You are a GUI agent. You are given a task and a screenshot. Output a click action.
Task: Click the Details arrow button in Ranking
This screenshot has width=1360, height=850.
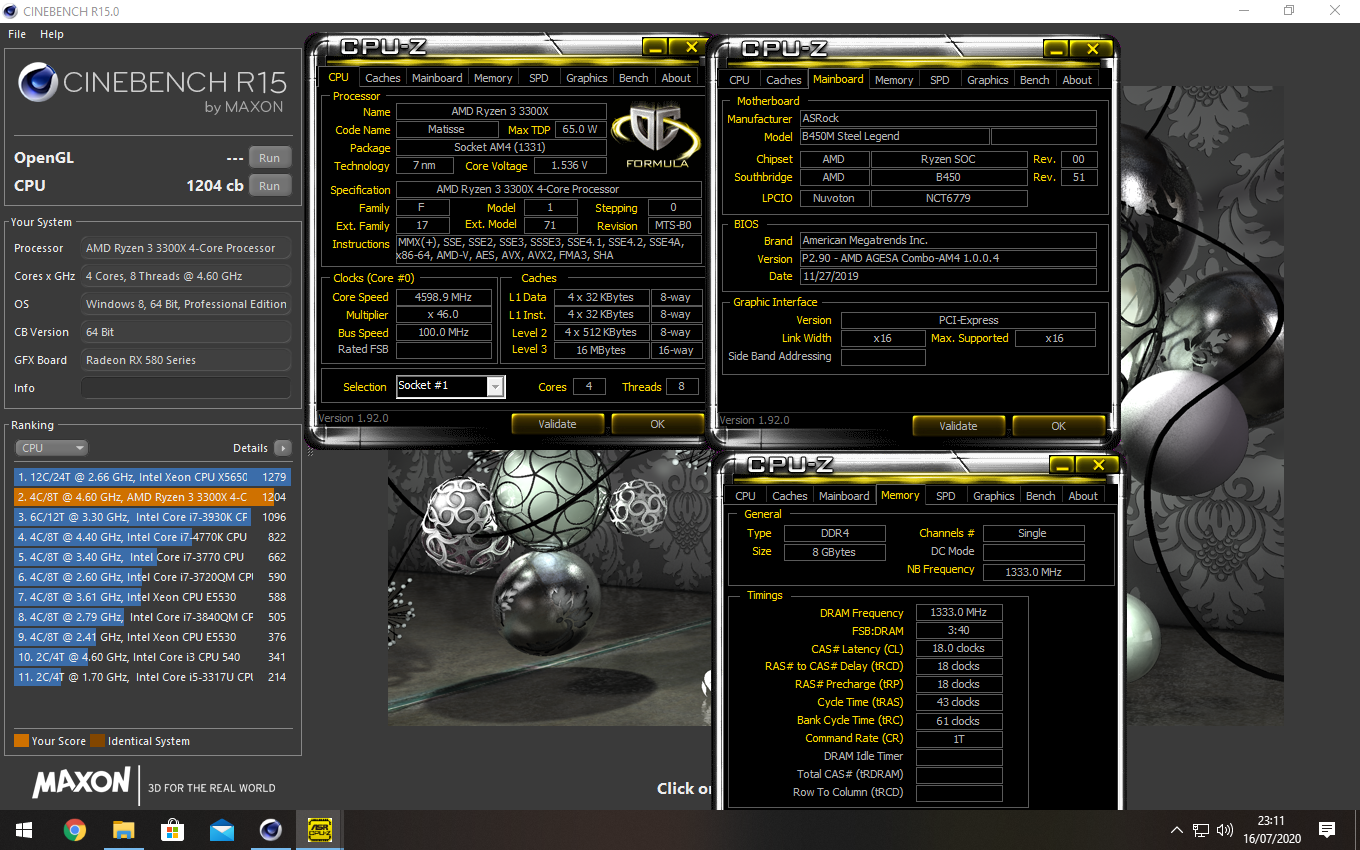[x=283, y=448]
